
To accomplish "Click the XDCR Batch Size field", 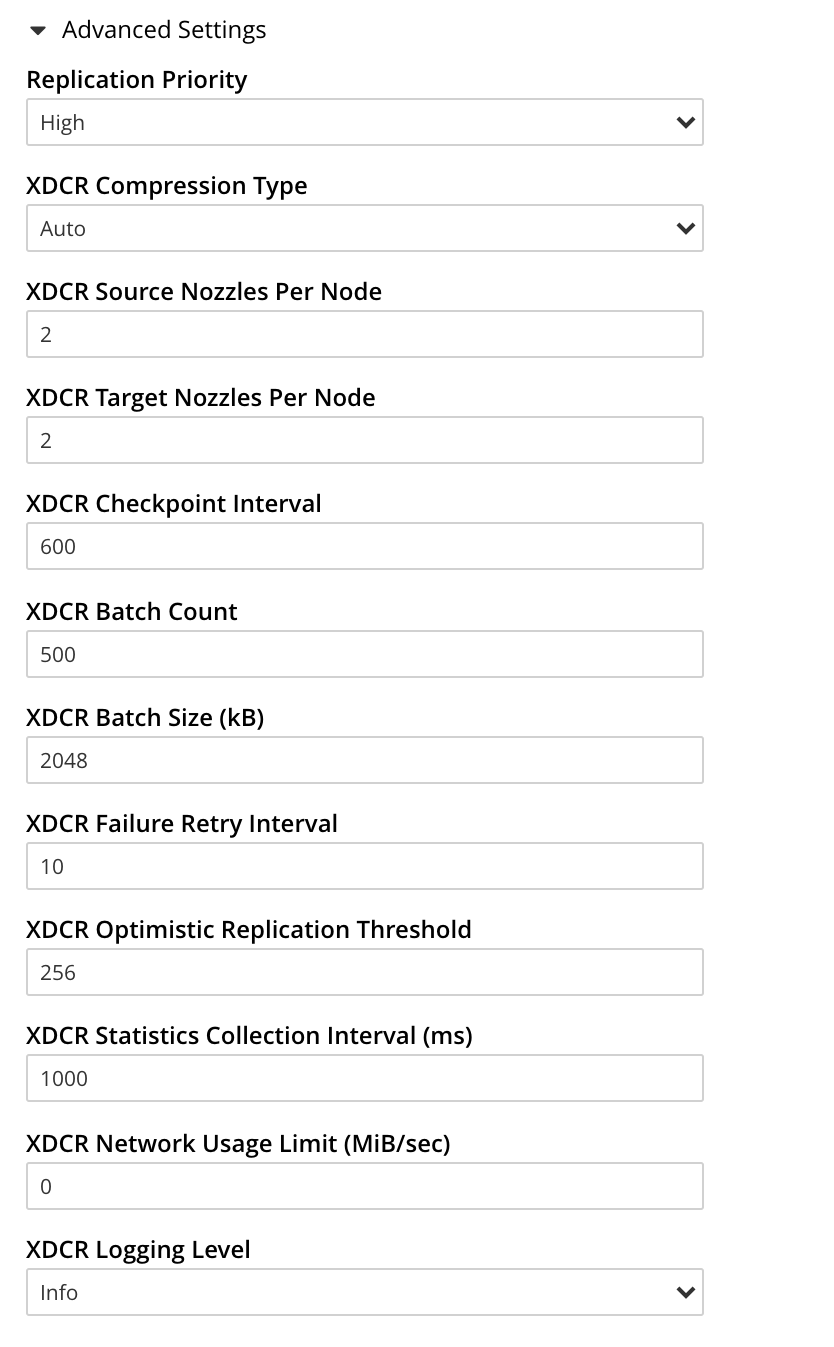I will 365,760.
